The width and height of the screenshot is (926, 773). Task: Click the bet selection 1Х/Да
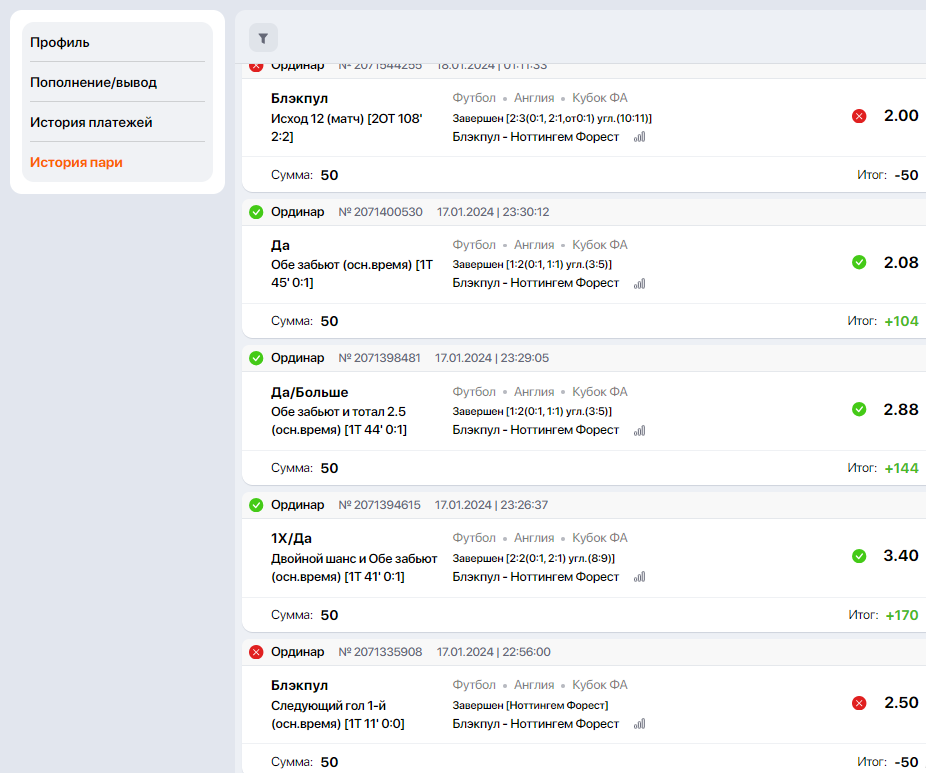pyautogui.click(x=291, y=539)
